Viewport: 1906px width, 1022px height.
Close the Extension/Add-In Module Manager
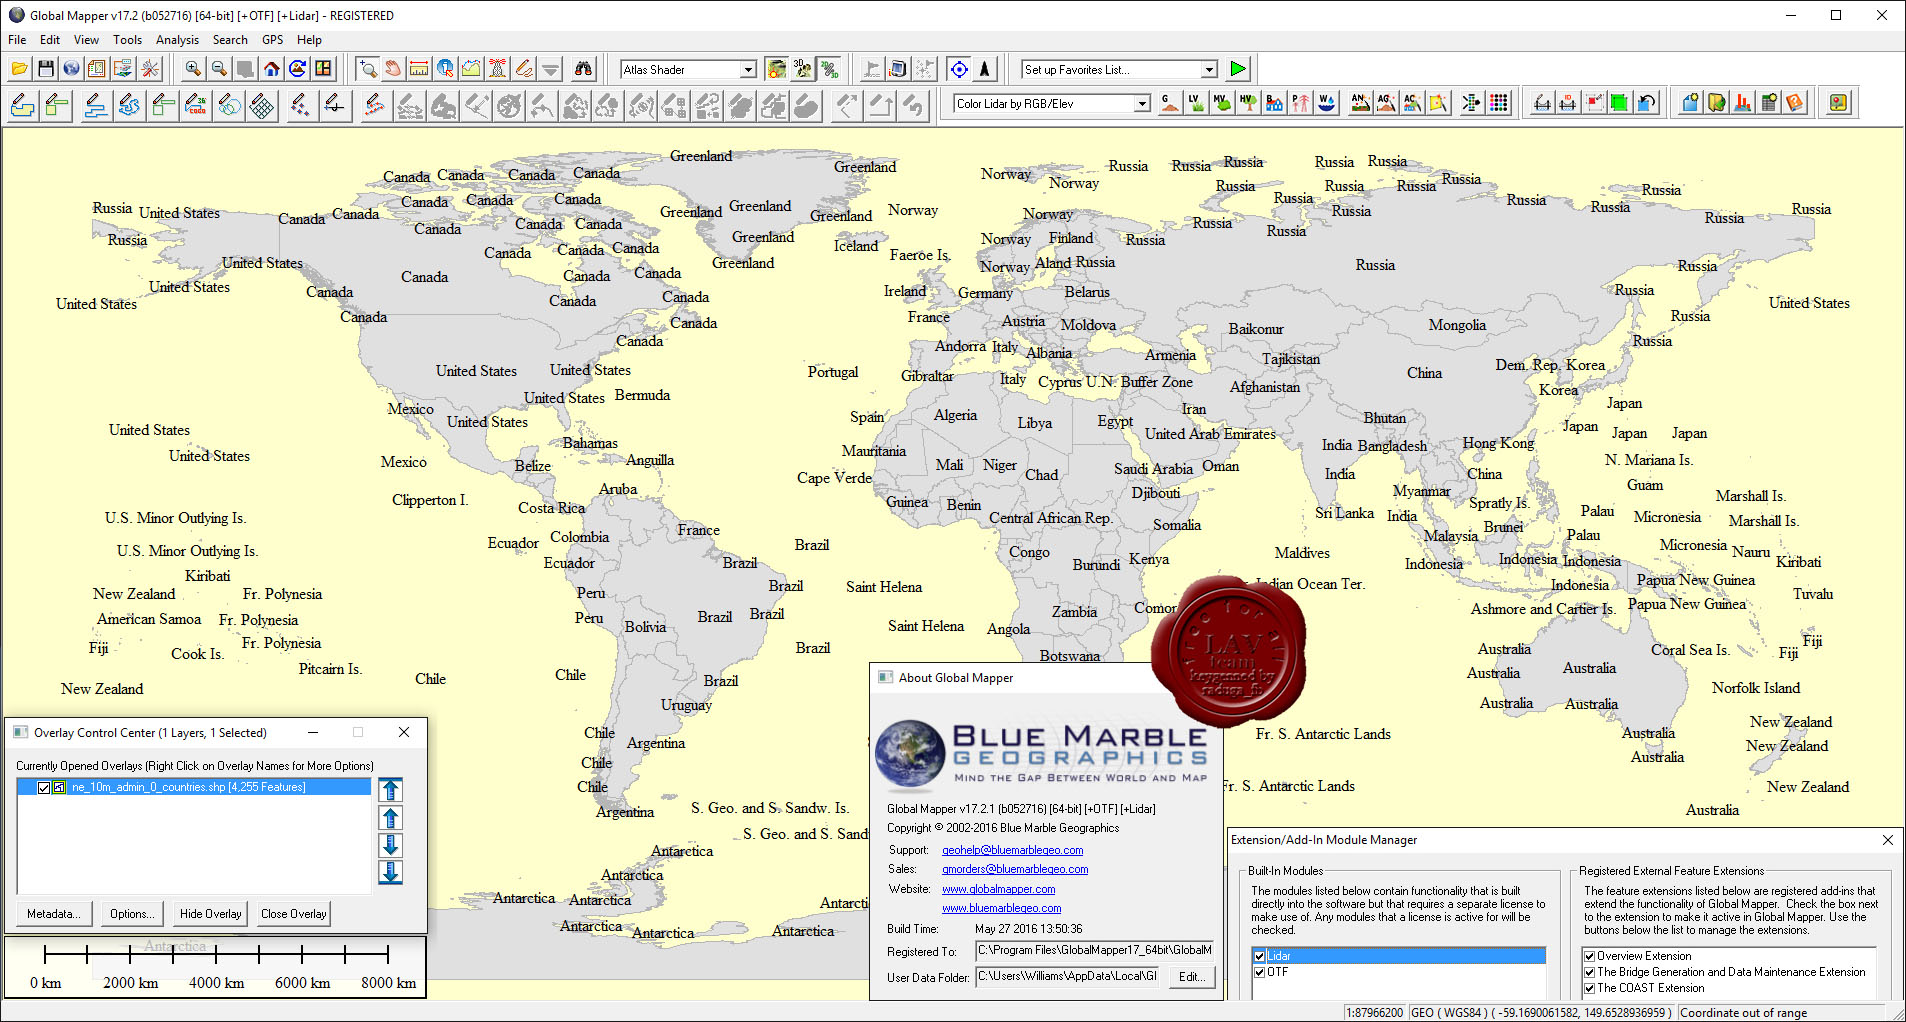(x=1887, y=840)
